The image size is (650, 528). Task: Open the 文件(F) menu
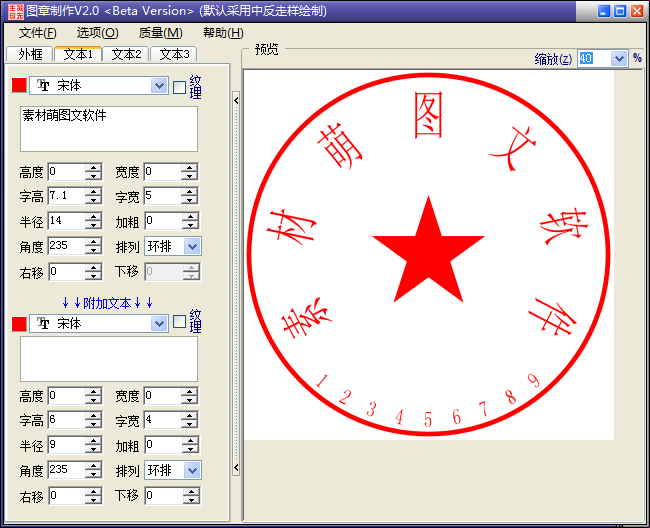click(37, 33)
